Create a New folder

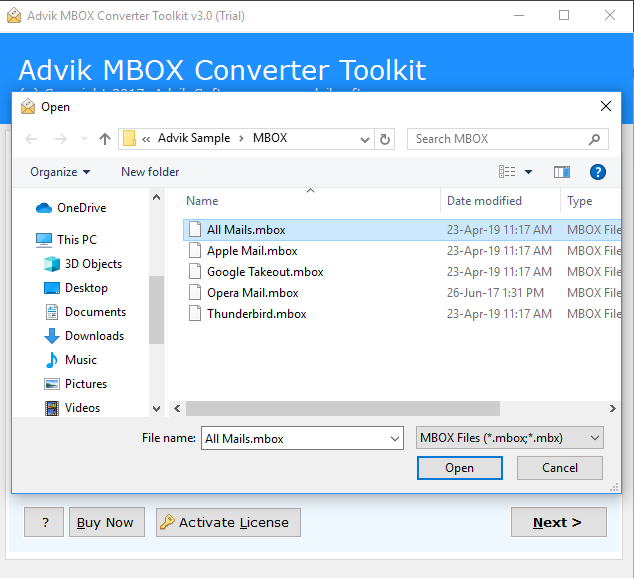150,172
